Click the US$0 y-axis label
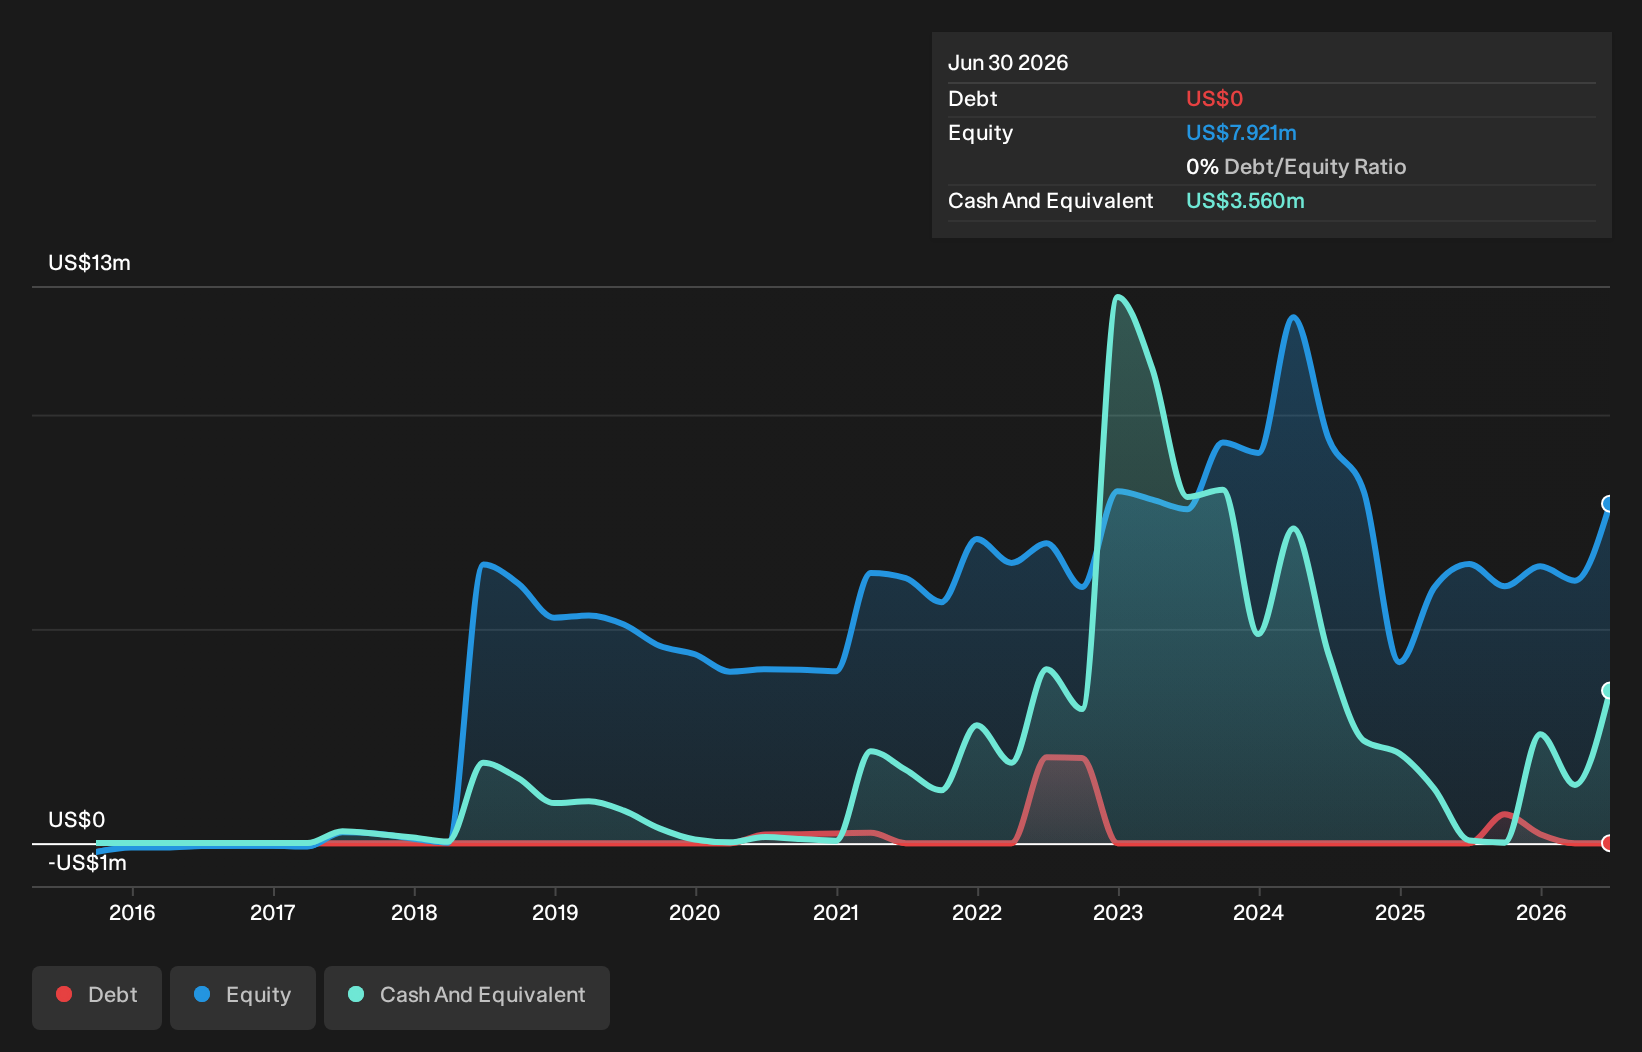The width and height of the screenshot is (1642, 1052). (77, 820)
